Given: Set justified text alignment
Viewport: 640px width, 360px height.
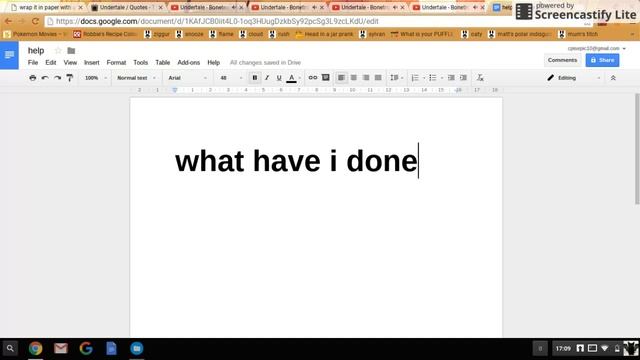Looking at the screenshot, I should (x=378, y=78).
